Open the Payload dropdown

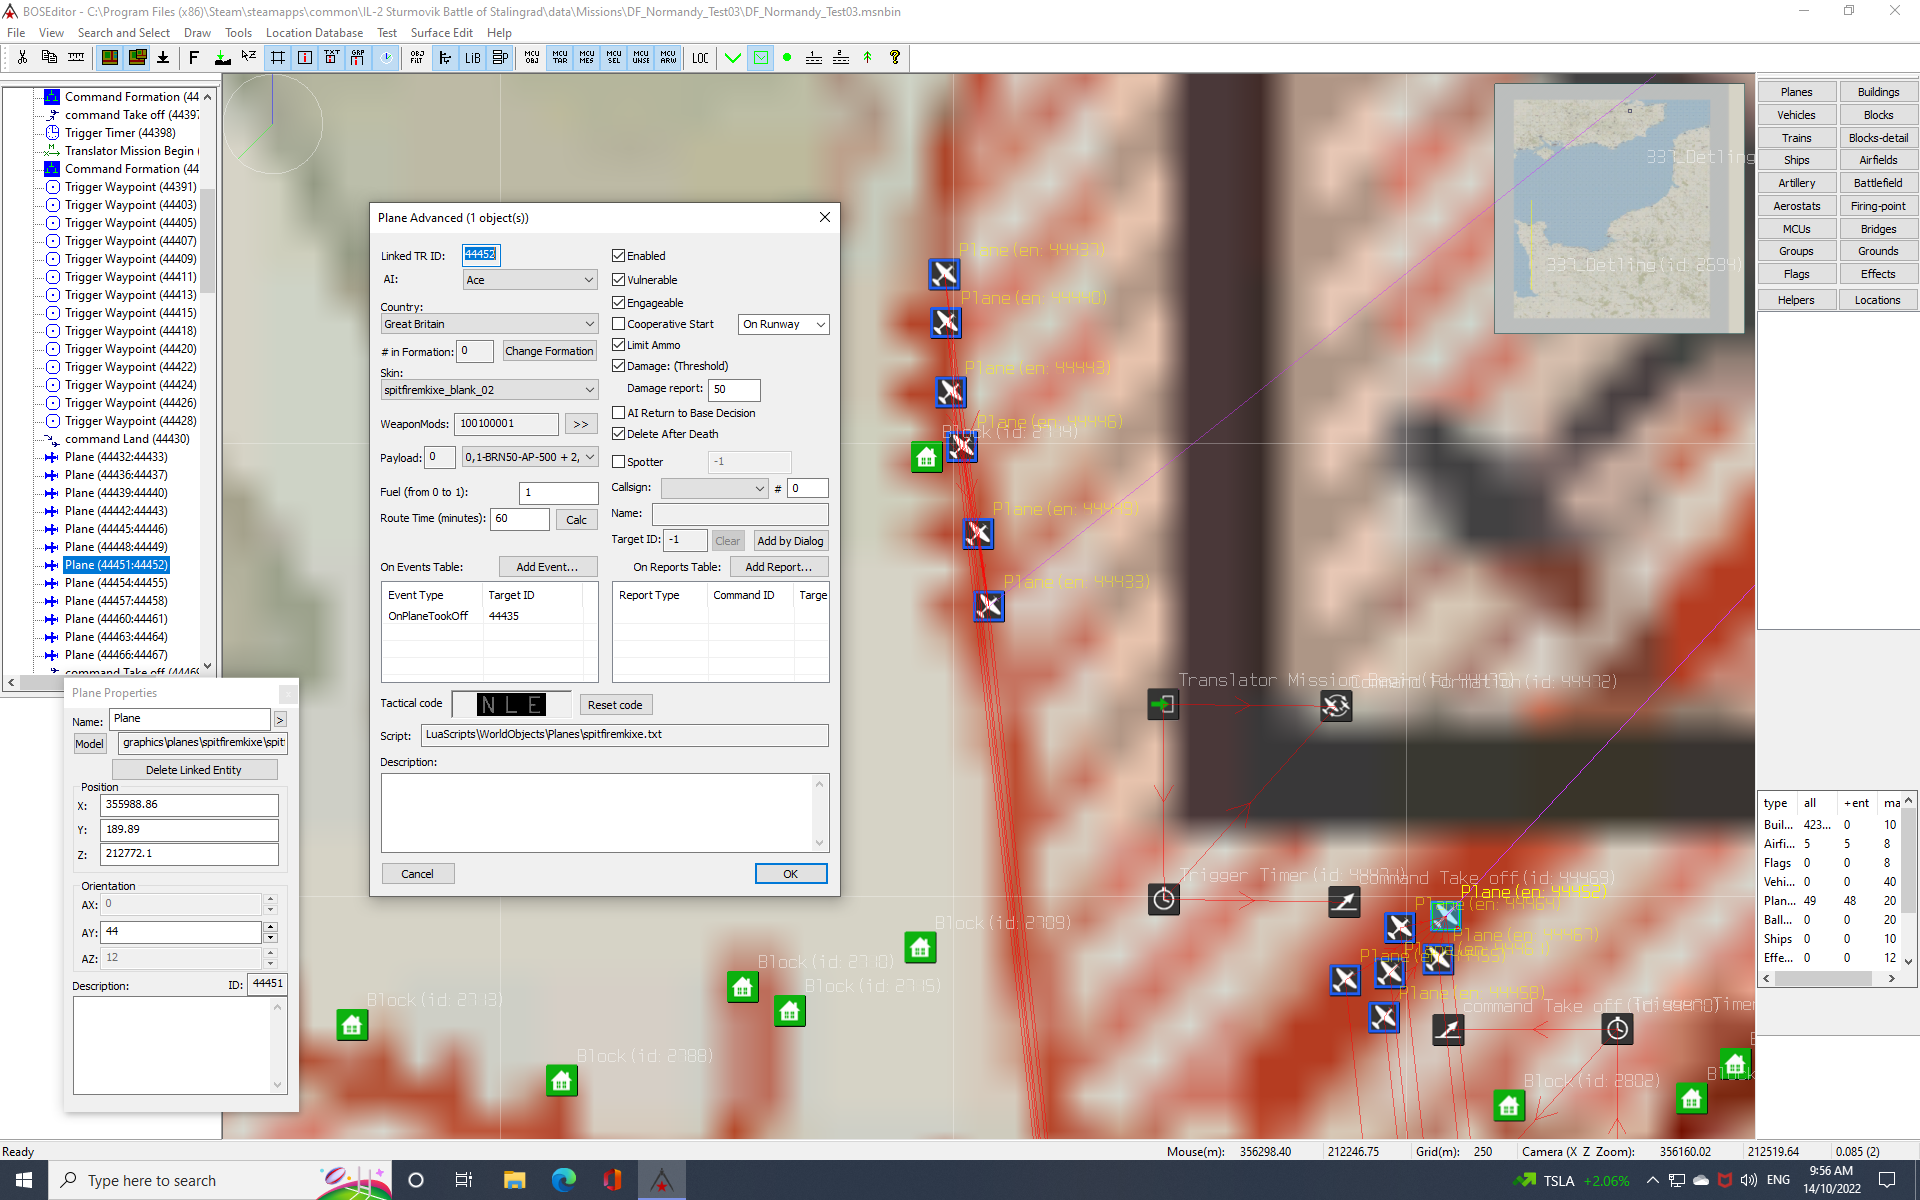(530, 457)
